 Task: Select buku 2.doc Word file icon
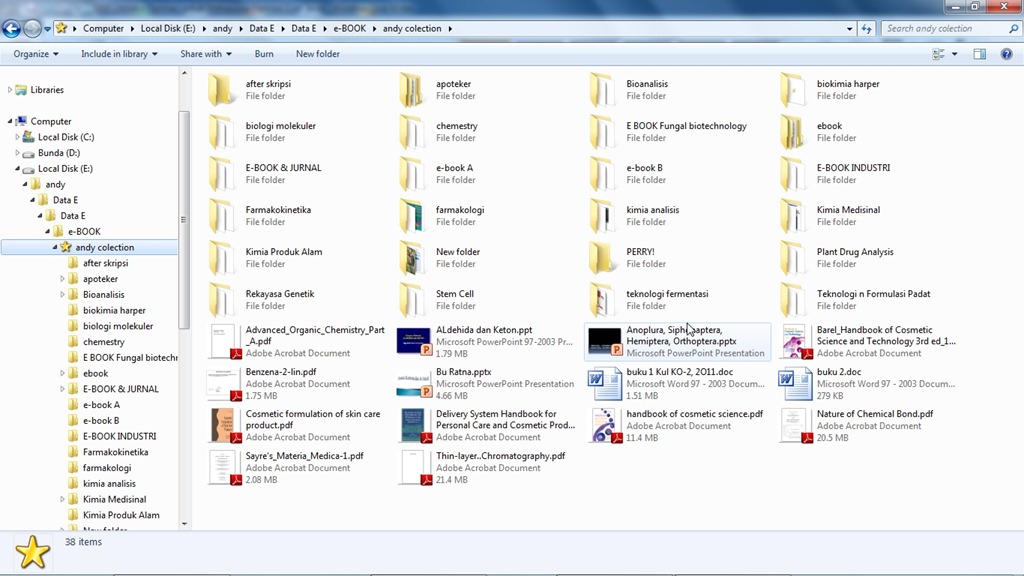tap(795, 384)
